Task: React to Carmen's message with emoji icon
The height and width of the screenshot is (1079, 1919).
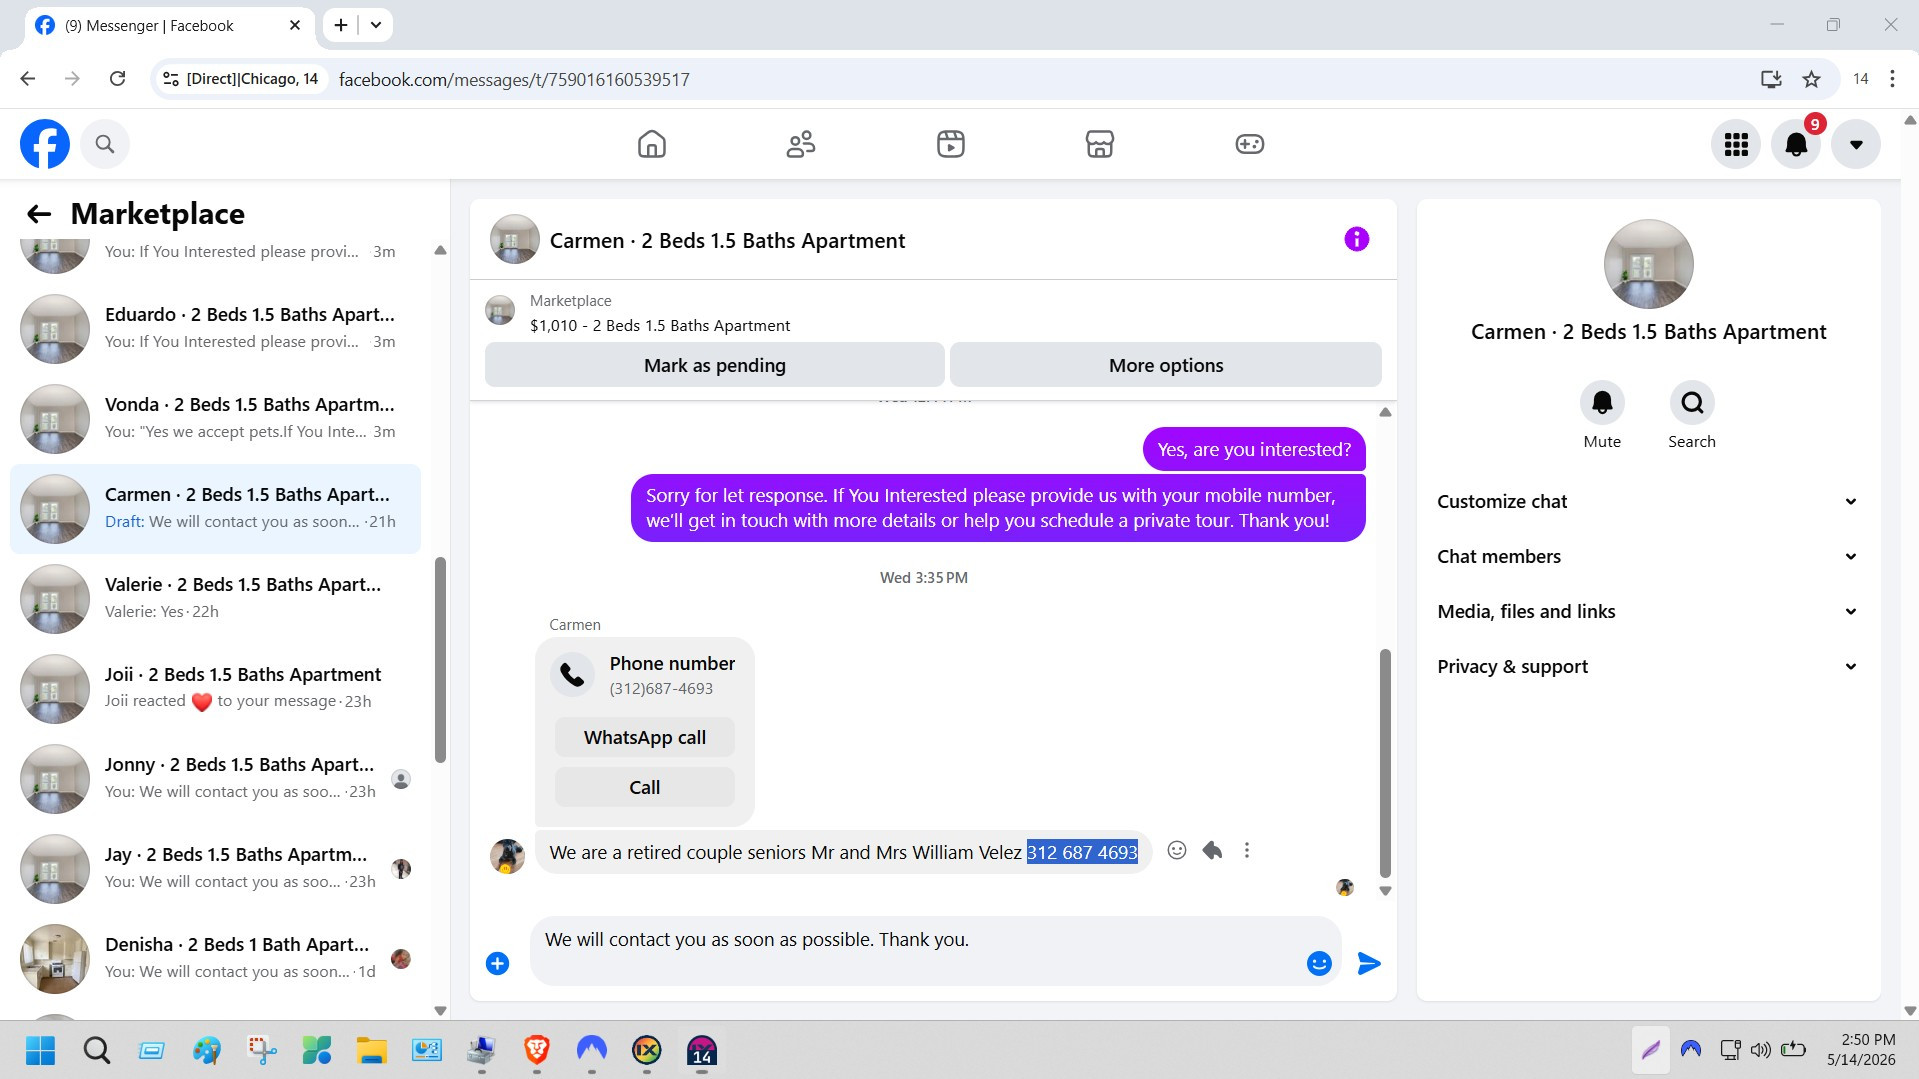Action: point(1177,850)
